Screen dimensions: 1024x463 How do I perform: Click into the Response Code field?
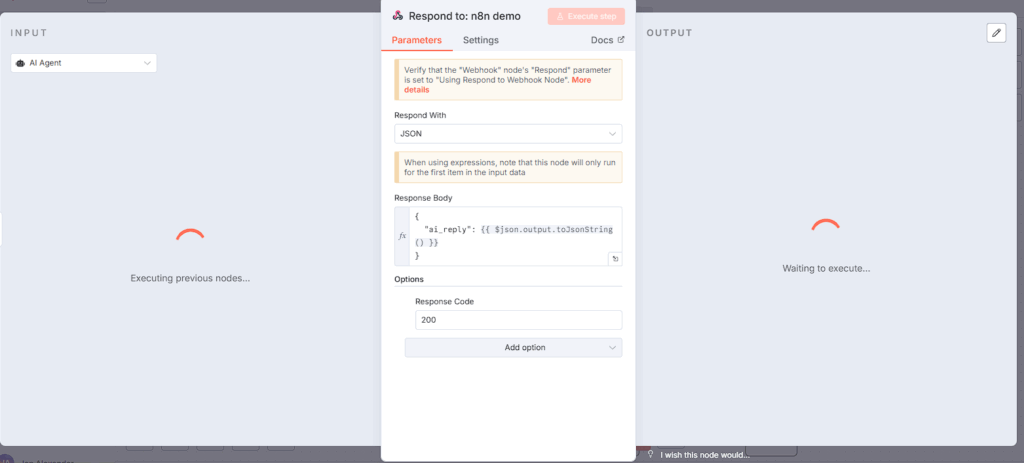(x=518, y=320)
